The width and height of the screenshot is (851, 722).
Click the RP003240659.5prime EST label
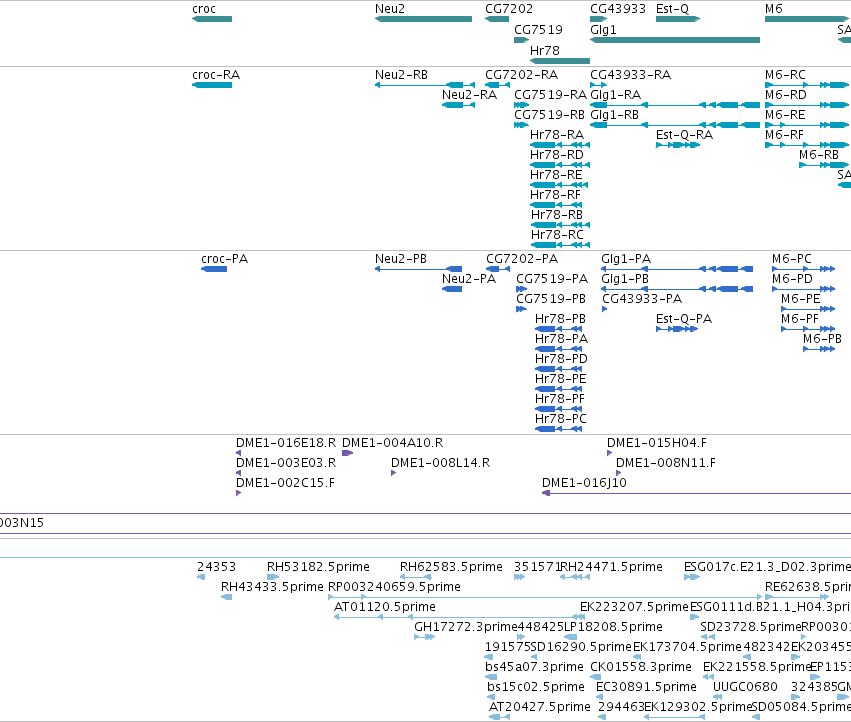pos(394,587)
